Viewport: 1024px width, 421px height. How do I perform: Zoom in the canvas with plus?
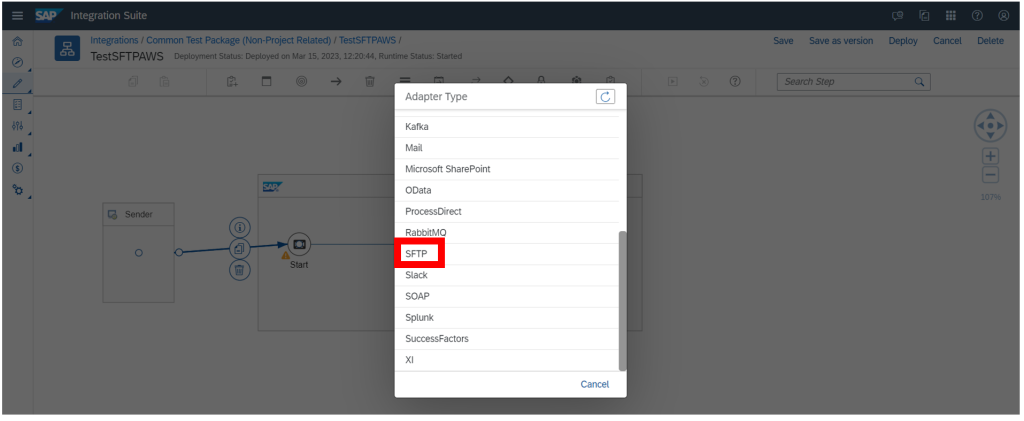991,157
